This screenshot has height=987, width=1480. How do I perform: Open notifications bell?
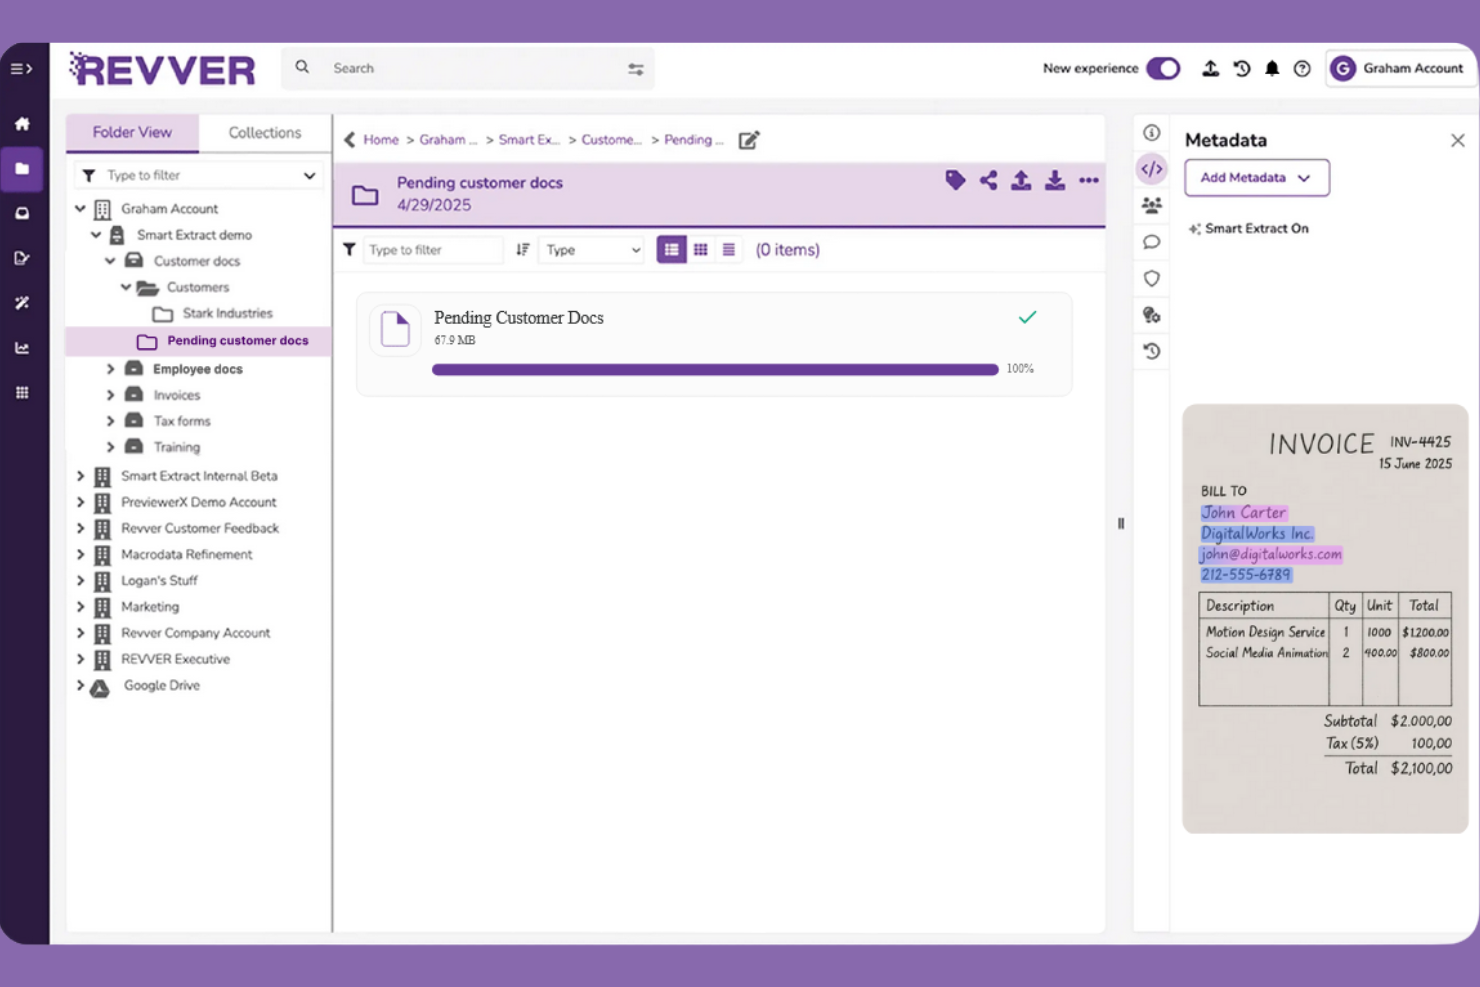click(x=1272, y=68)
